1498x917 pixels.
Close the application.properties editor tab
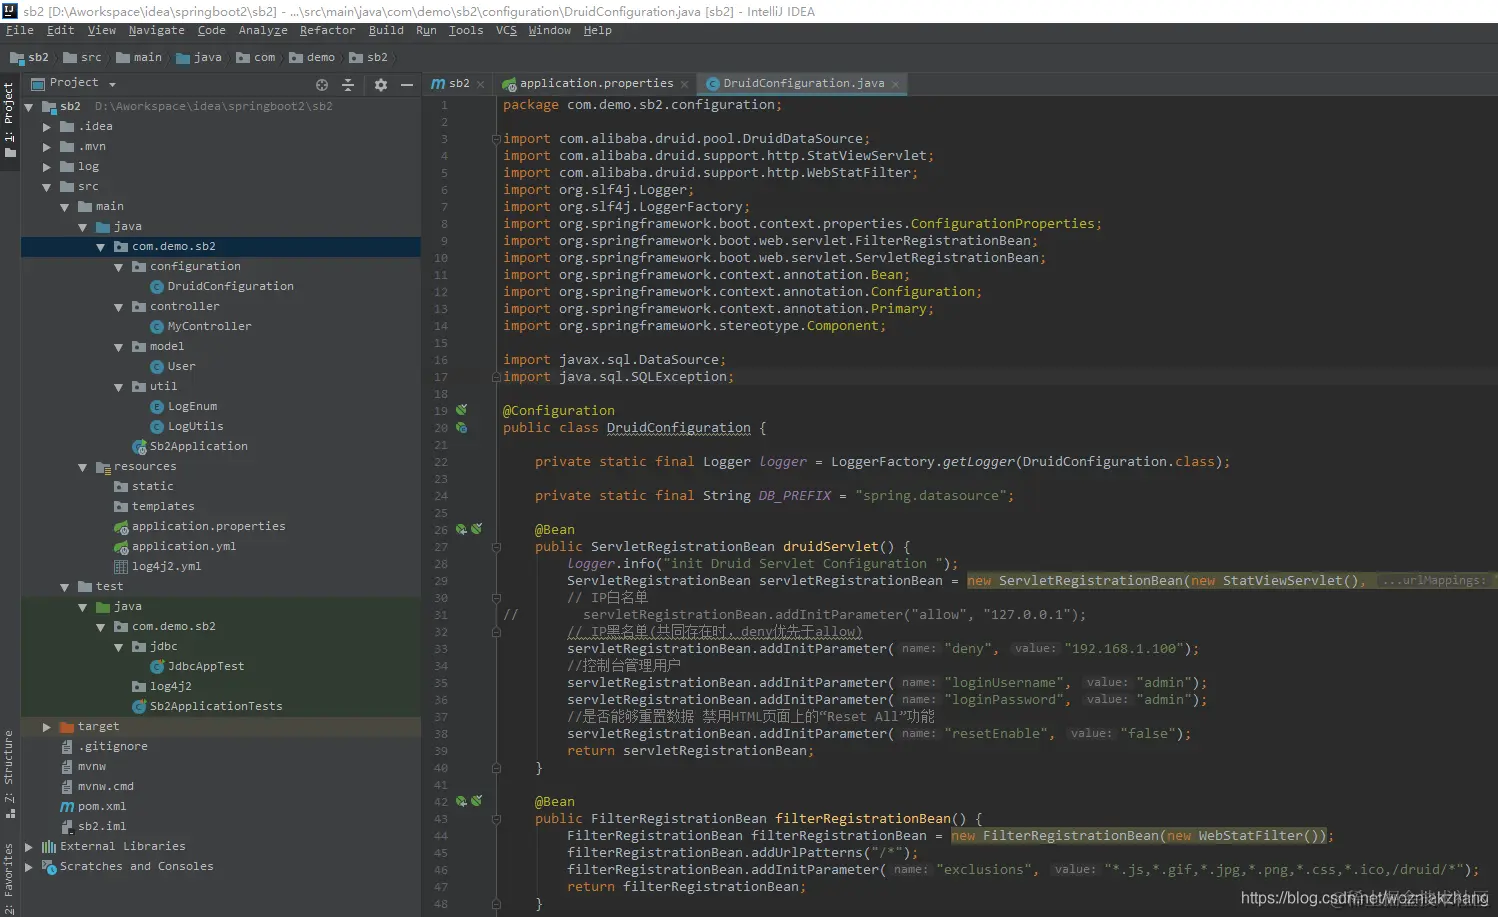click(684, 84)
